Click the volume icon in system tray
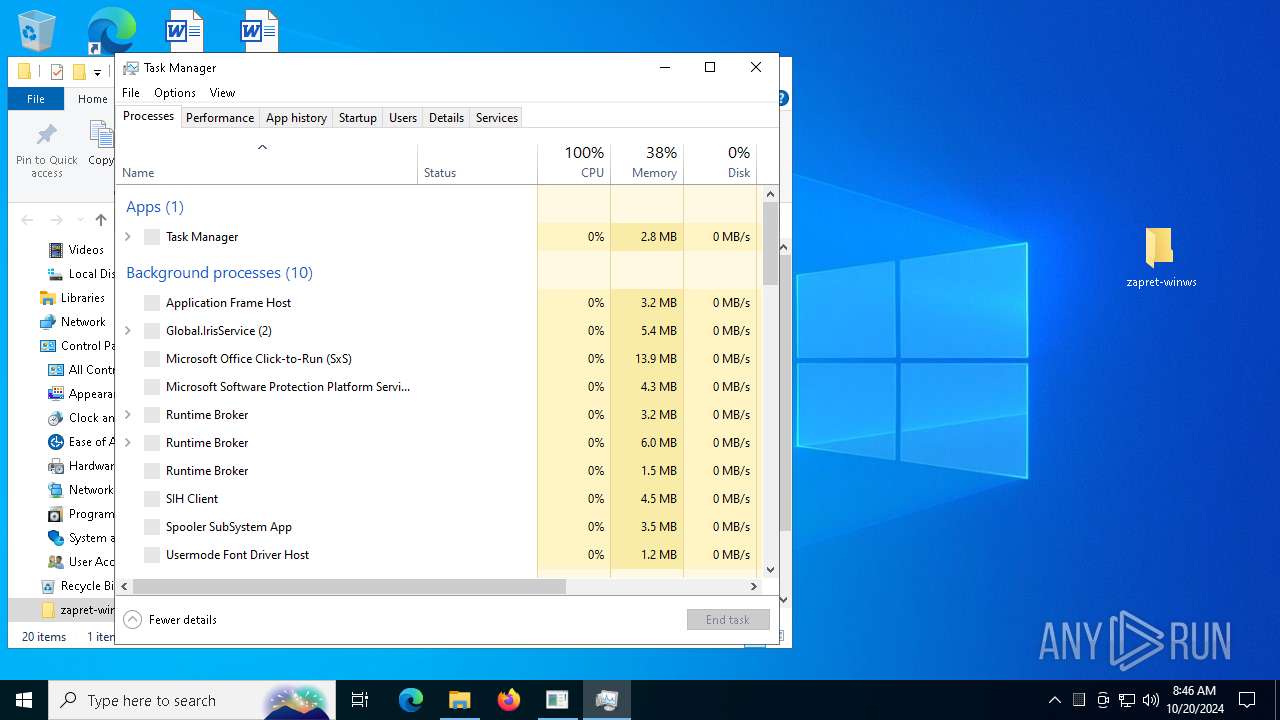1280x720 pixels. 1151,700
